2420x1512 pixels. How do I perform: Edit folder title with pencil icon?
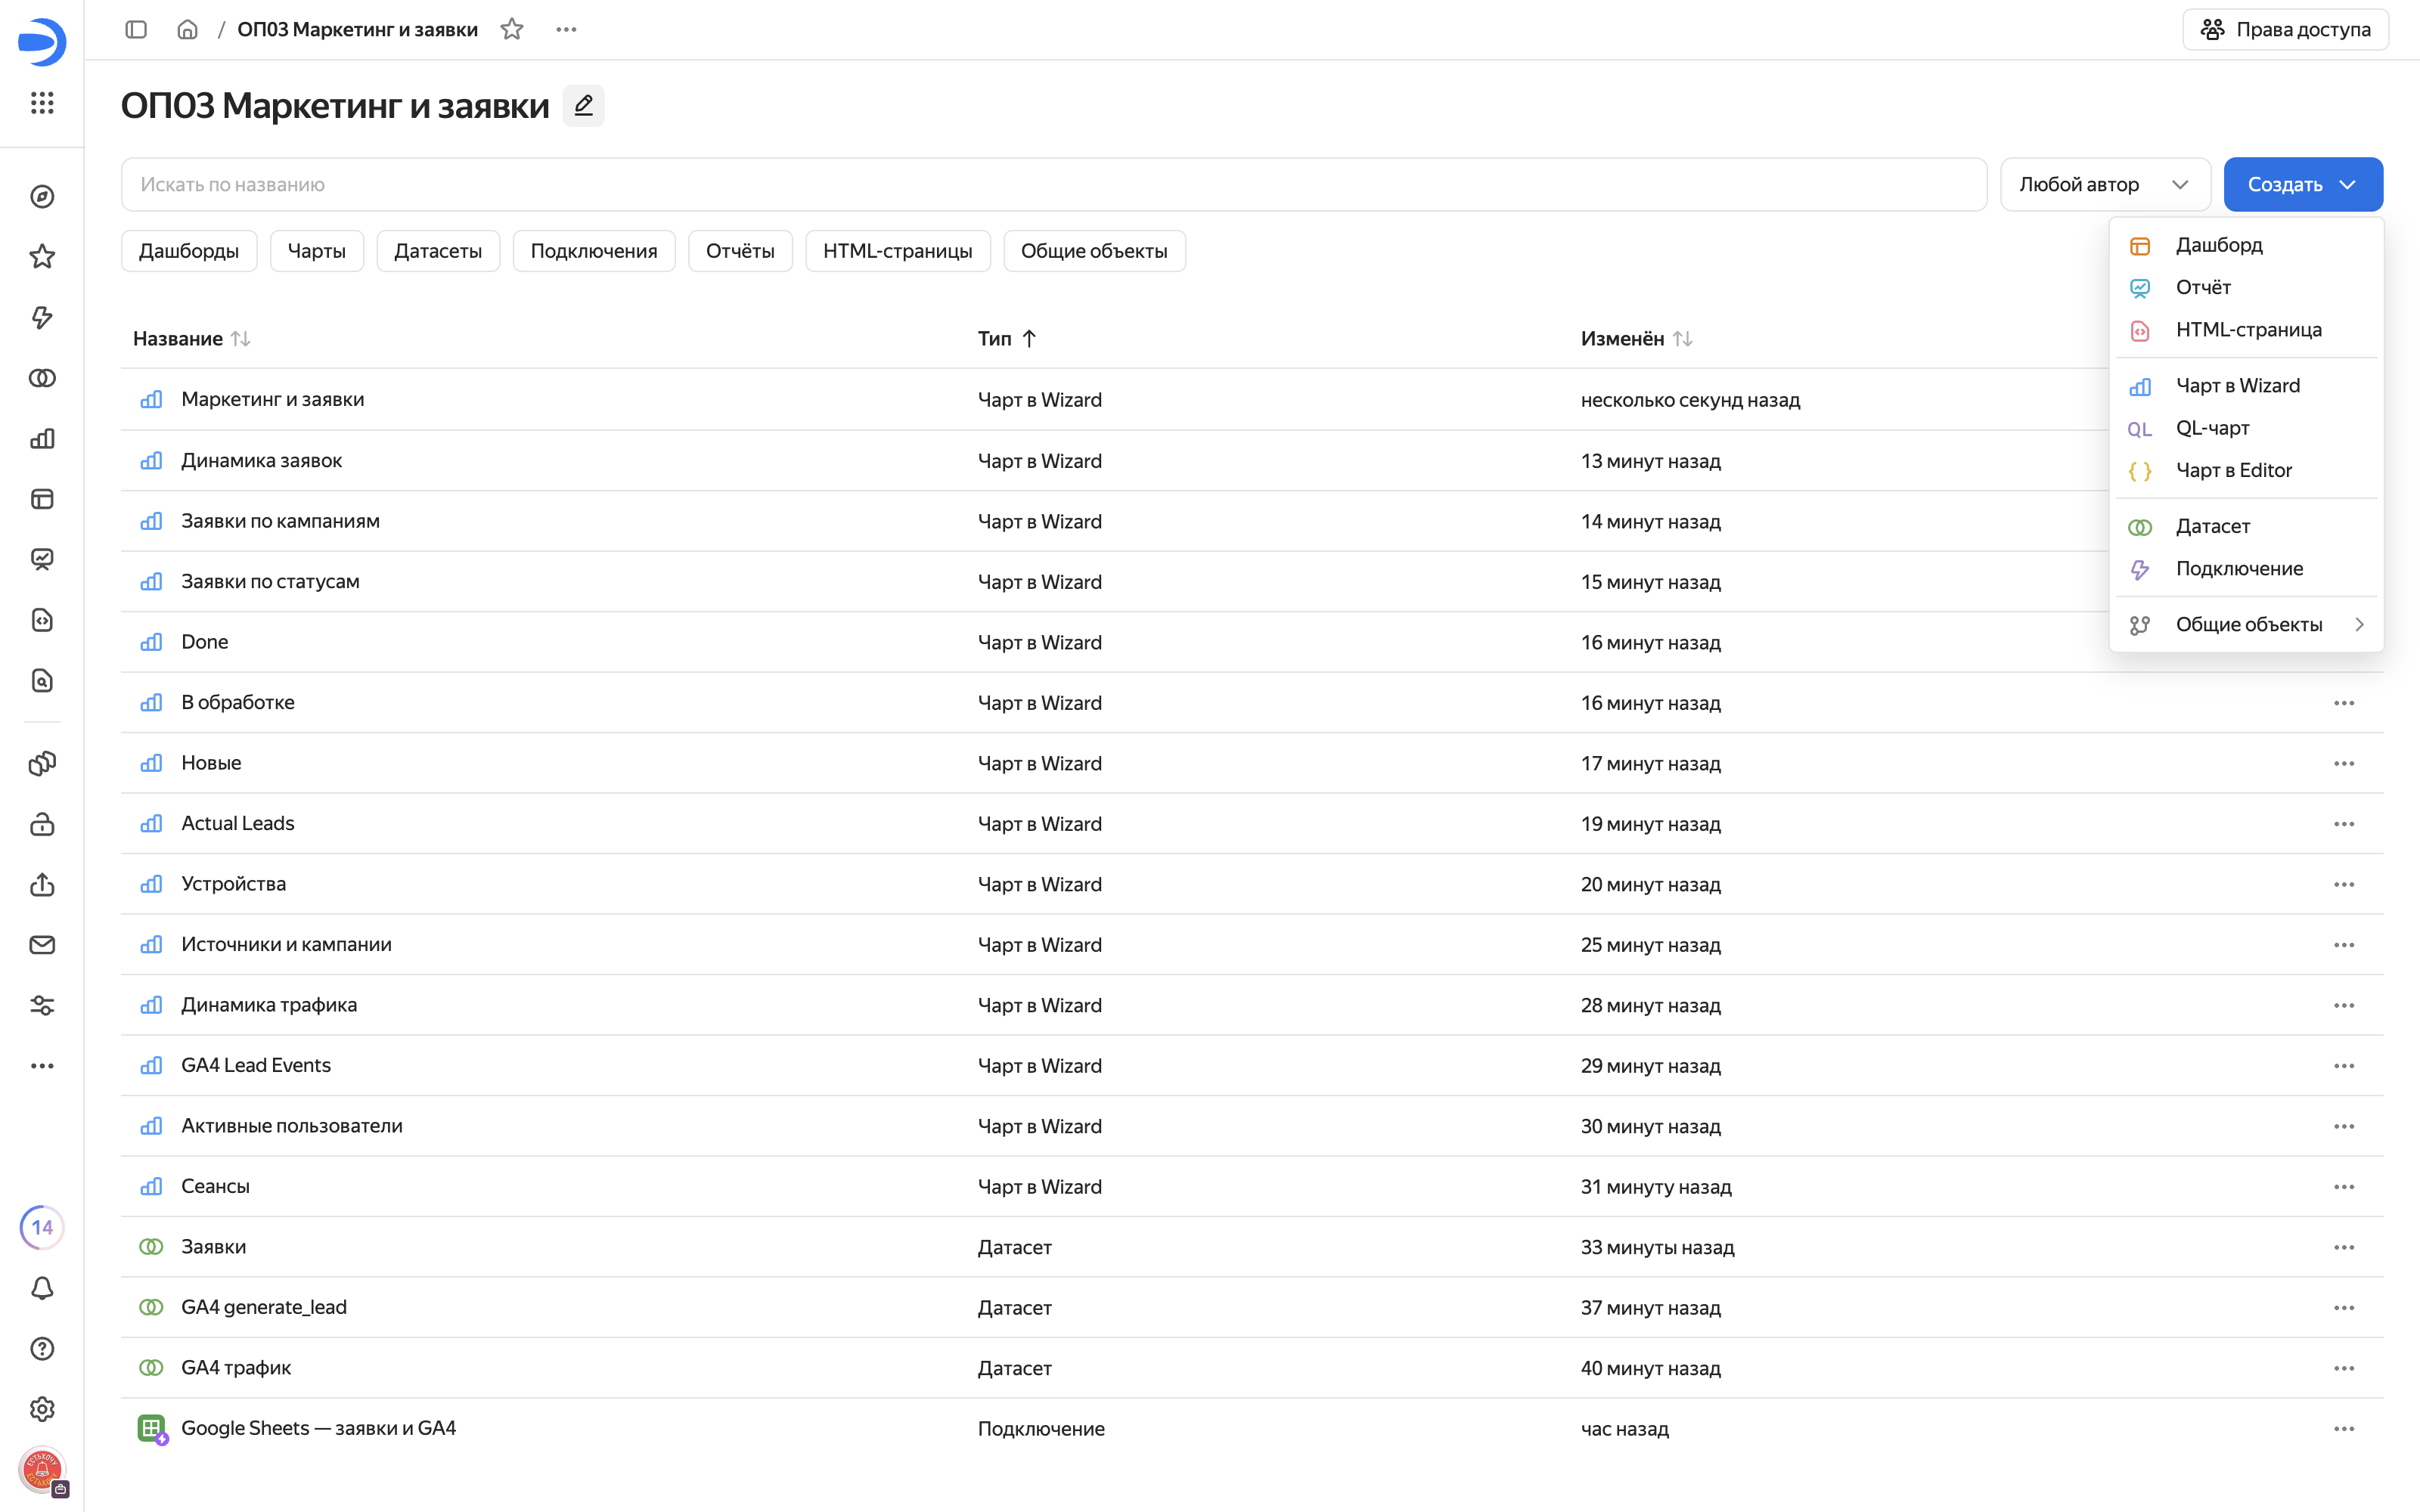[x=583, y=105]
